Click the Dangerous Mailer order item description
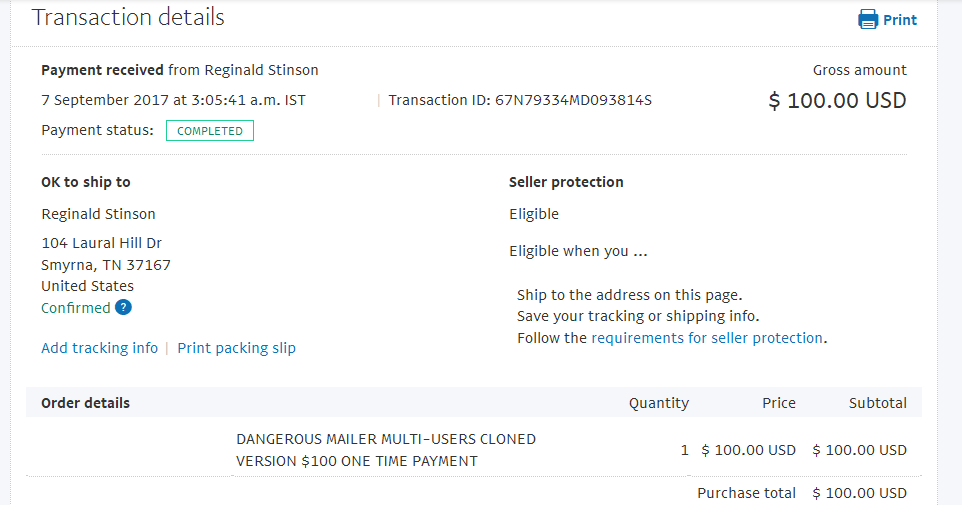The height and width of the screenshot is (505, 962). 386,450
